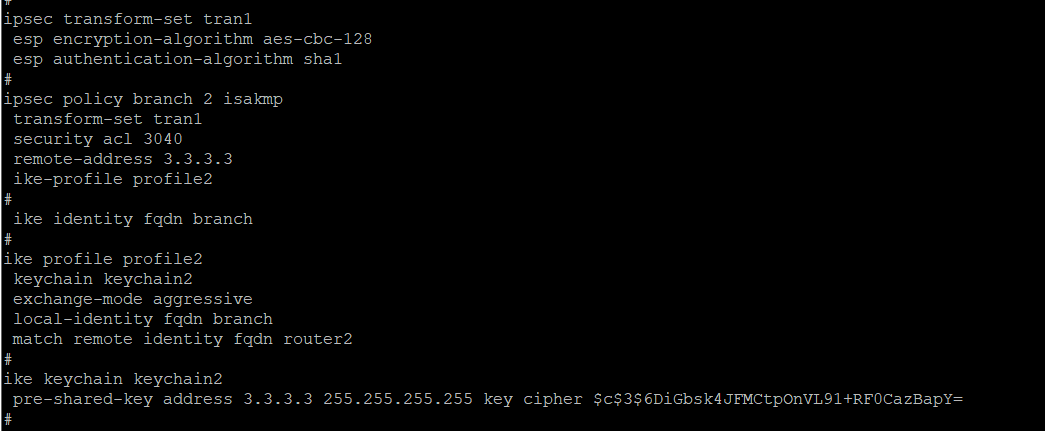Click the 'security acl 3040' line

(x=97, y=139)
